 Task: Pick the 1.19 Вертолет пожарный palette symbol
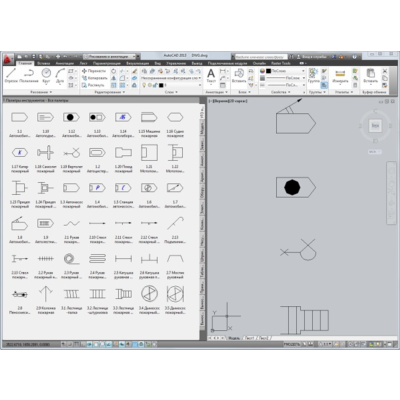(71, 158)
